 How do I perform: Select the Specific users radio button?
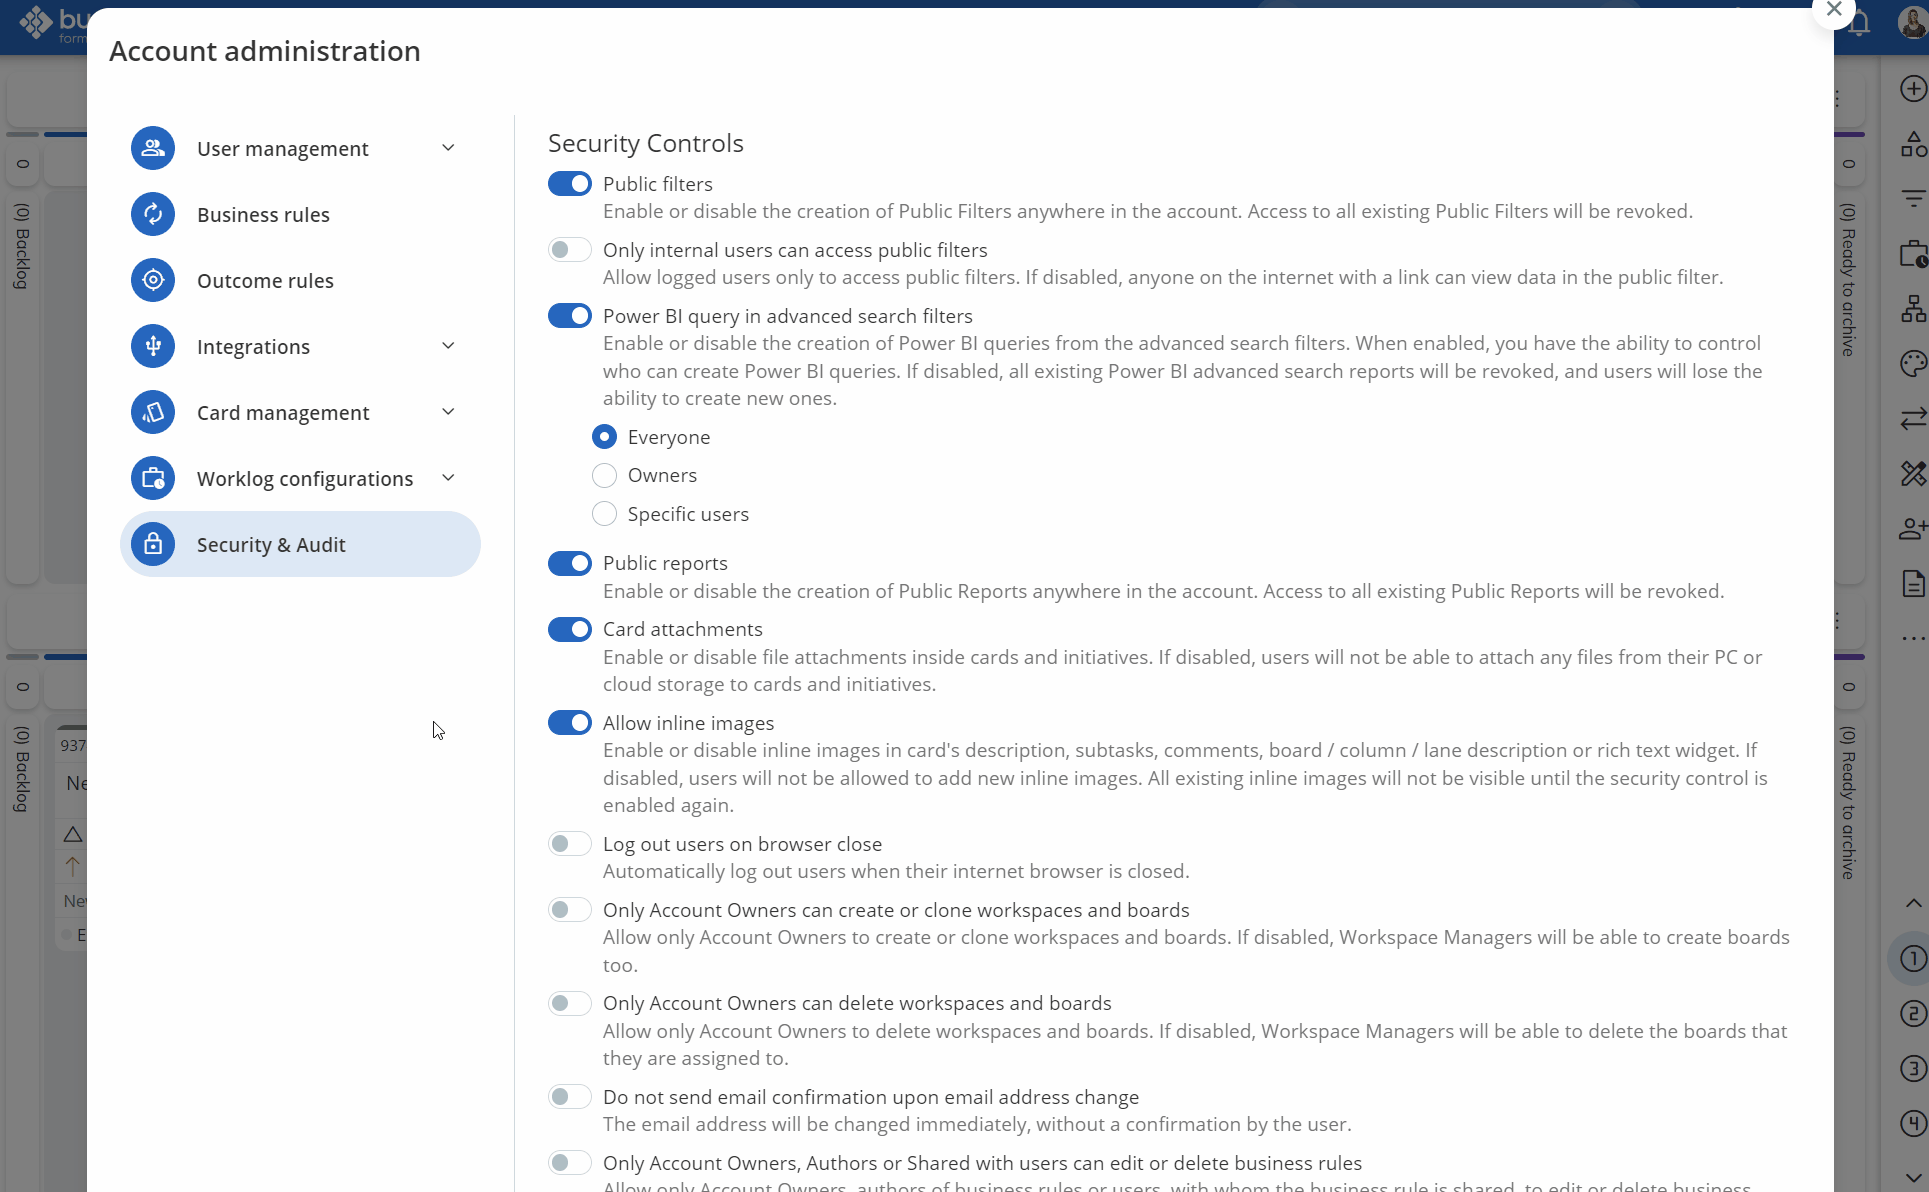tap(604, 514)
